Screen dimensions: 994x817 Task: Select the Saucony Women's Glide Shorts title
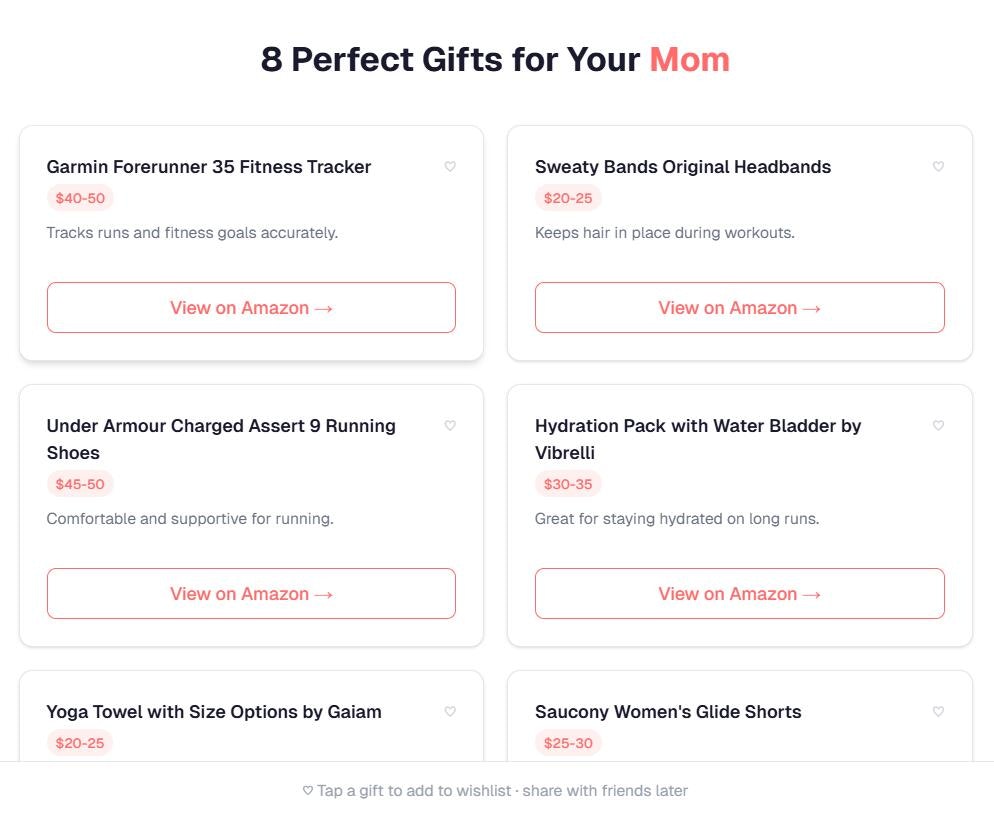667,712
